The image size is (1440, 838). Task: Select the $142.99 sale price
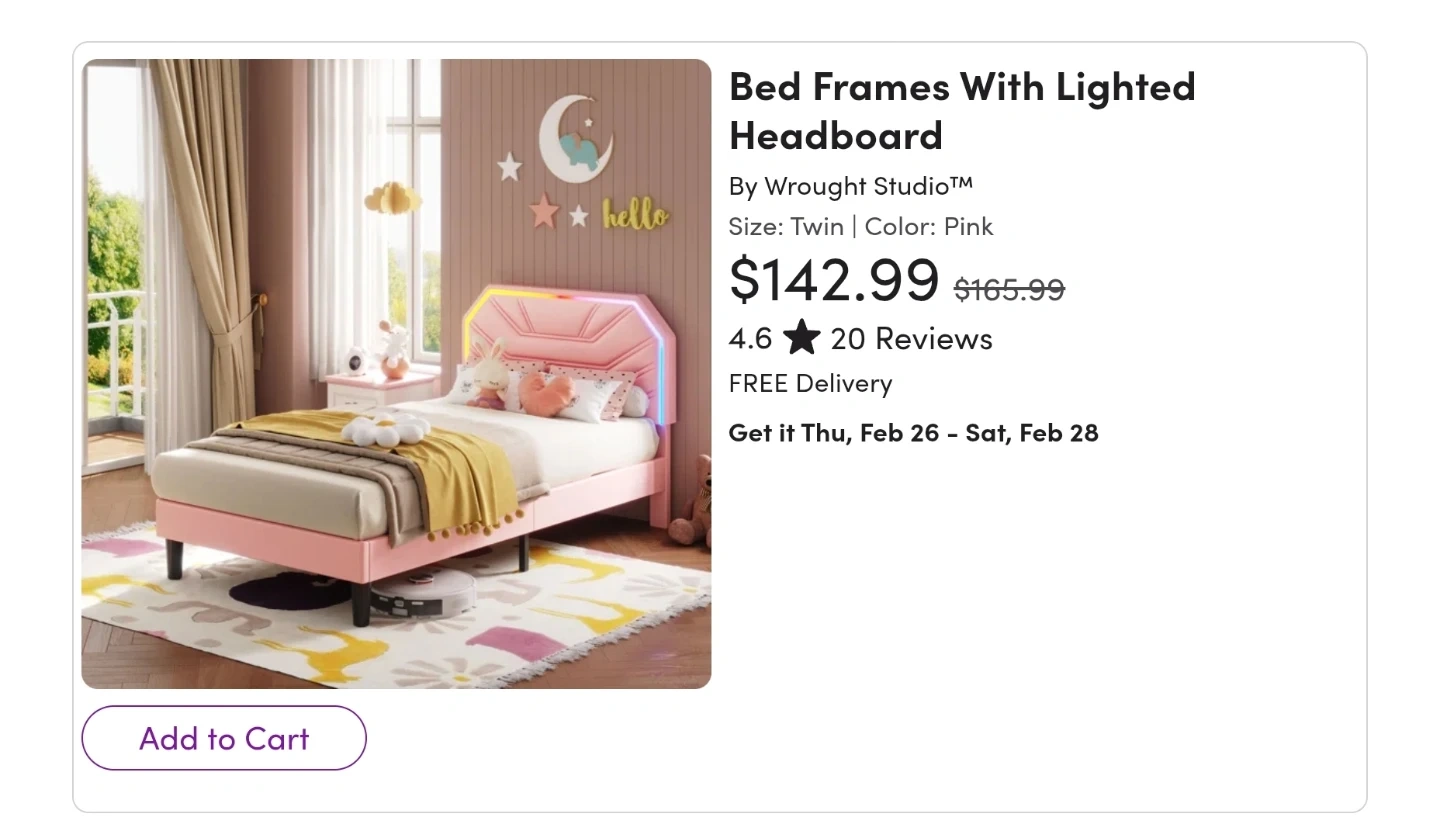click(834, 279)
